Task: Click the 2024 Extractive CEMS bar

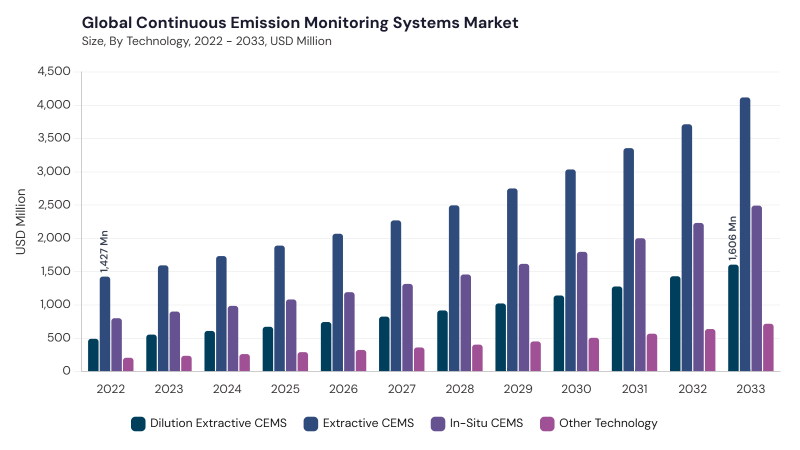Action: 221,314
